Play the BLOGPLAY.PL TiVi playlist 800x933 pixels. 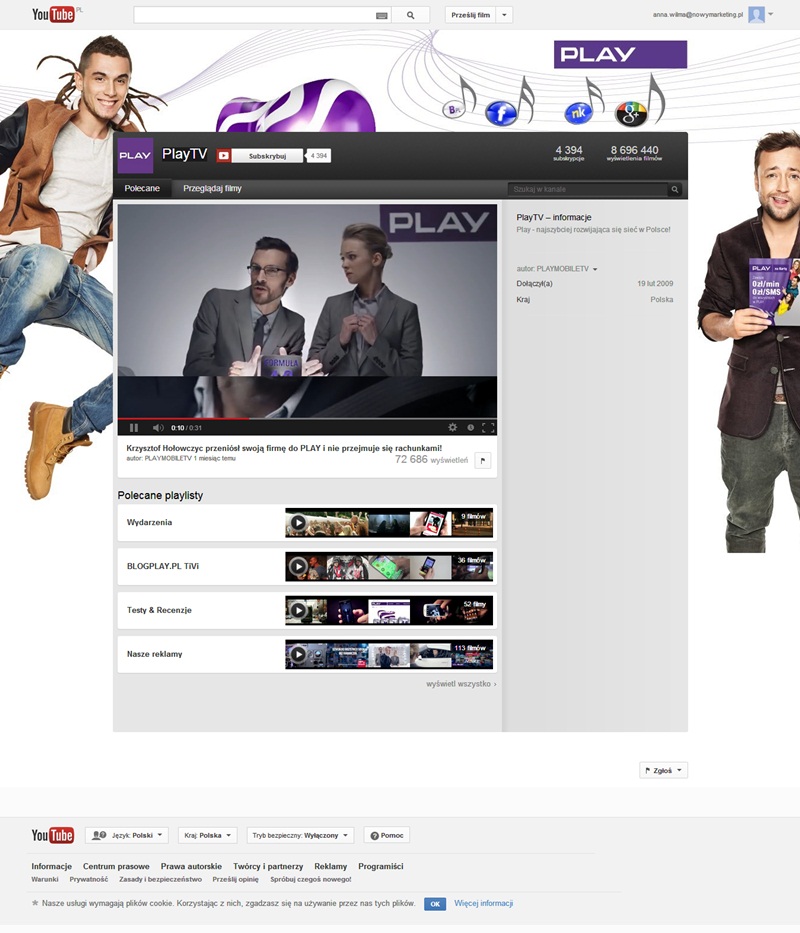(298, 566)
